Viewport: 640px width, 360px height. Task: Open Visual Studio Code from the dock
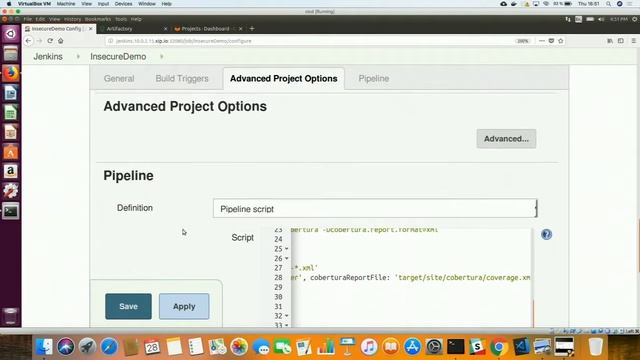521,347
